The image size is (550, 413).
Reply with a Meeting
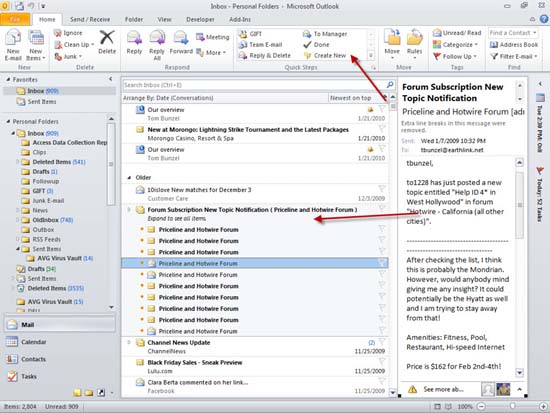click(213, 37)
